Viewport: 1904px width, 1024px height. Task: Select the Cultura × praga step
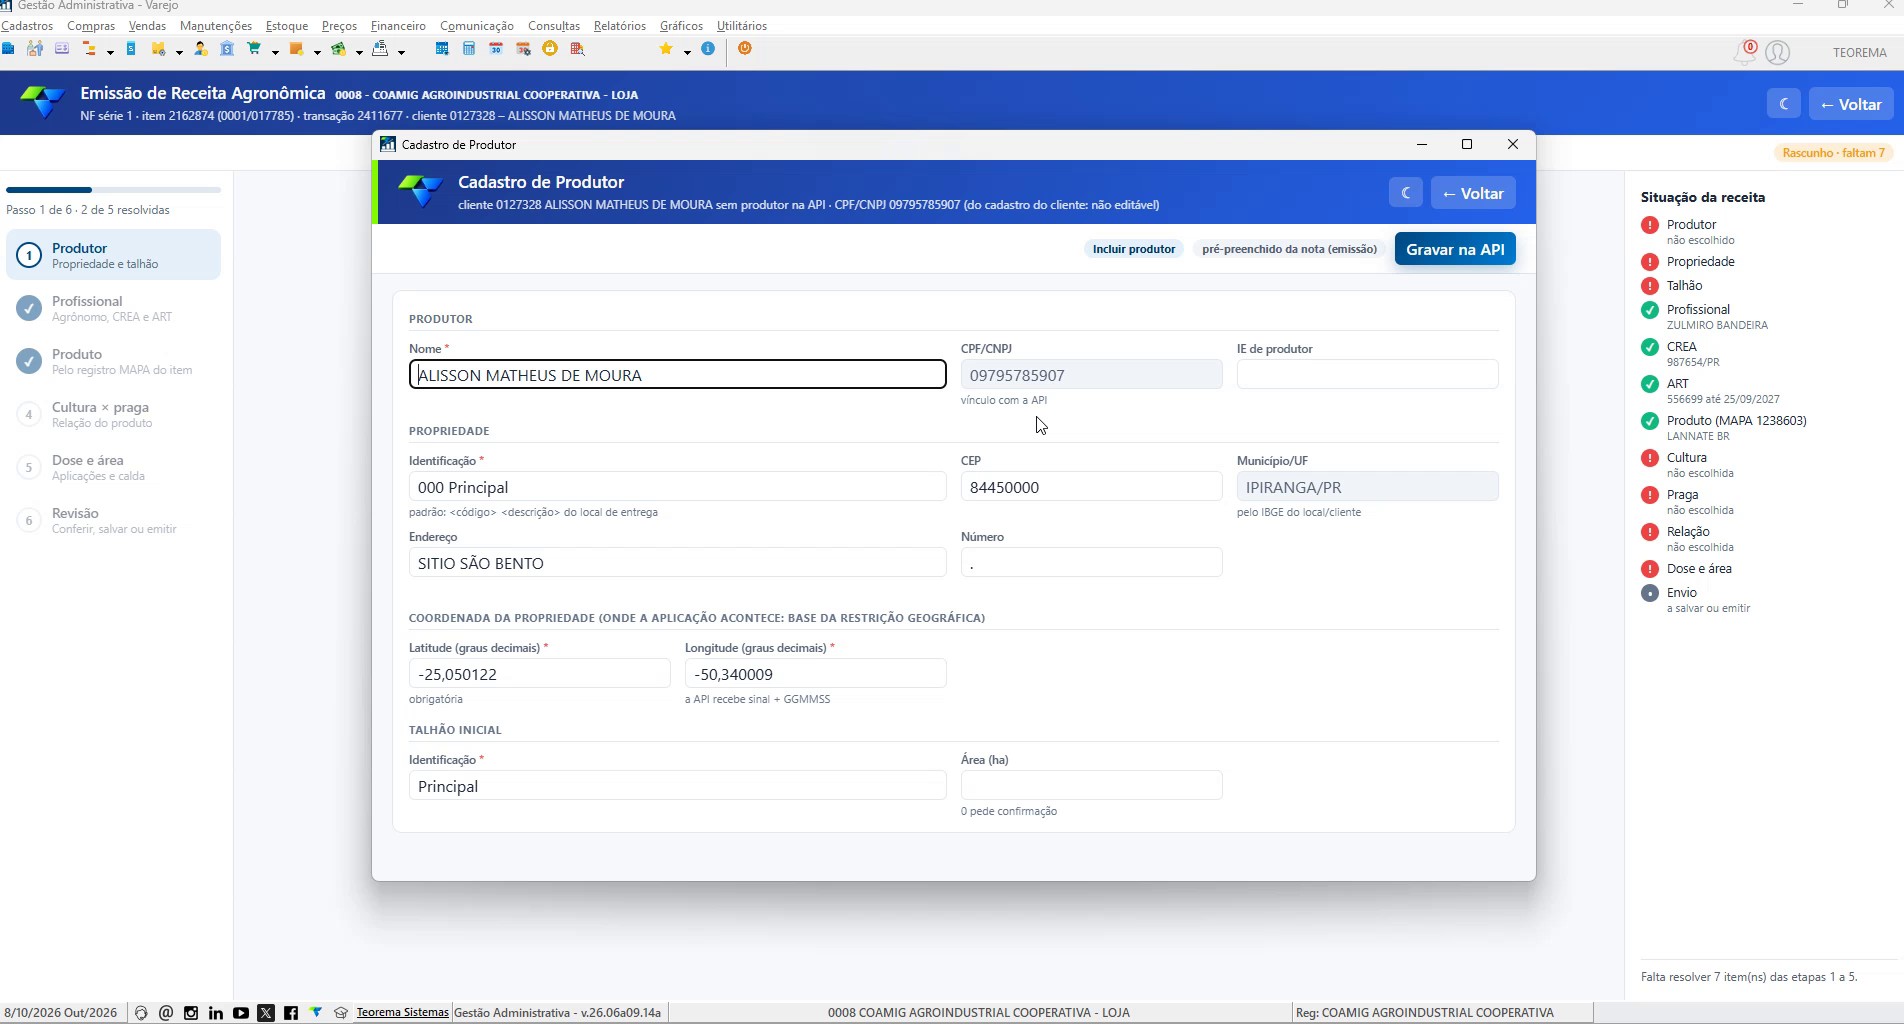pos(113,414)
